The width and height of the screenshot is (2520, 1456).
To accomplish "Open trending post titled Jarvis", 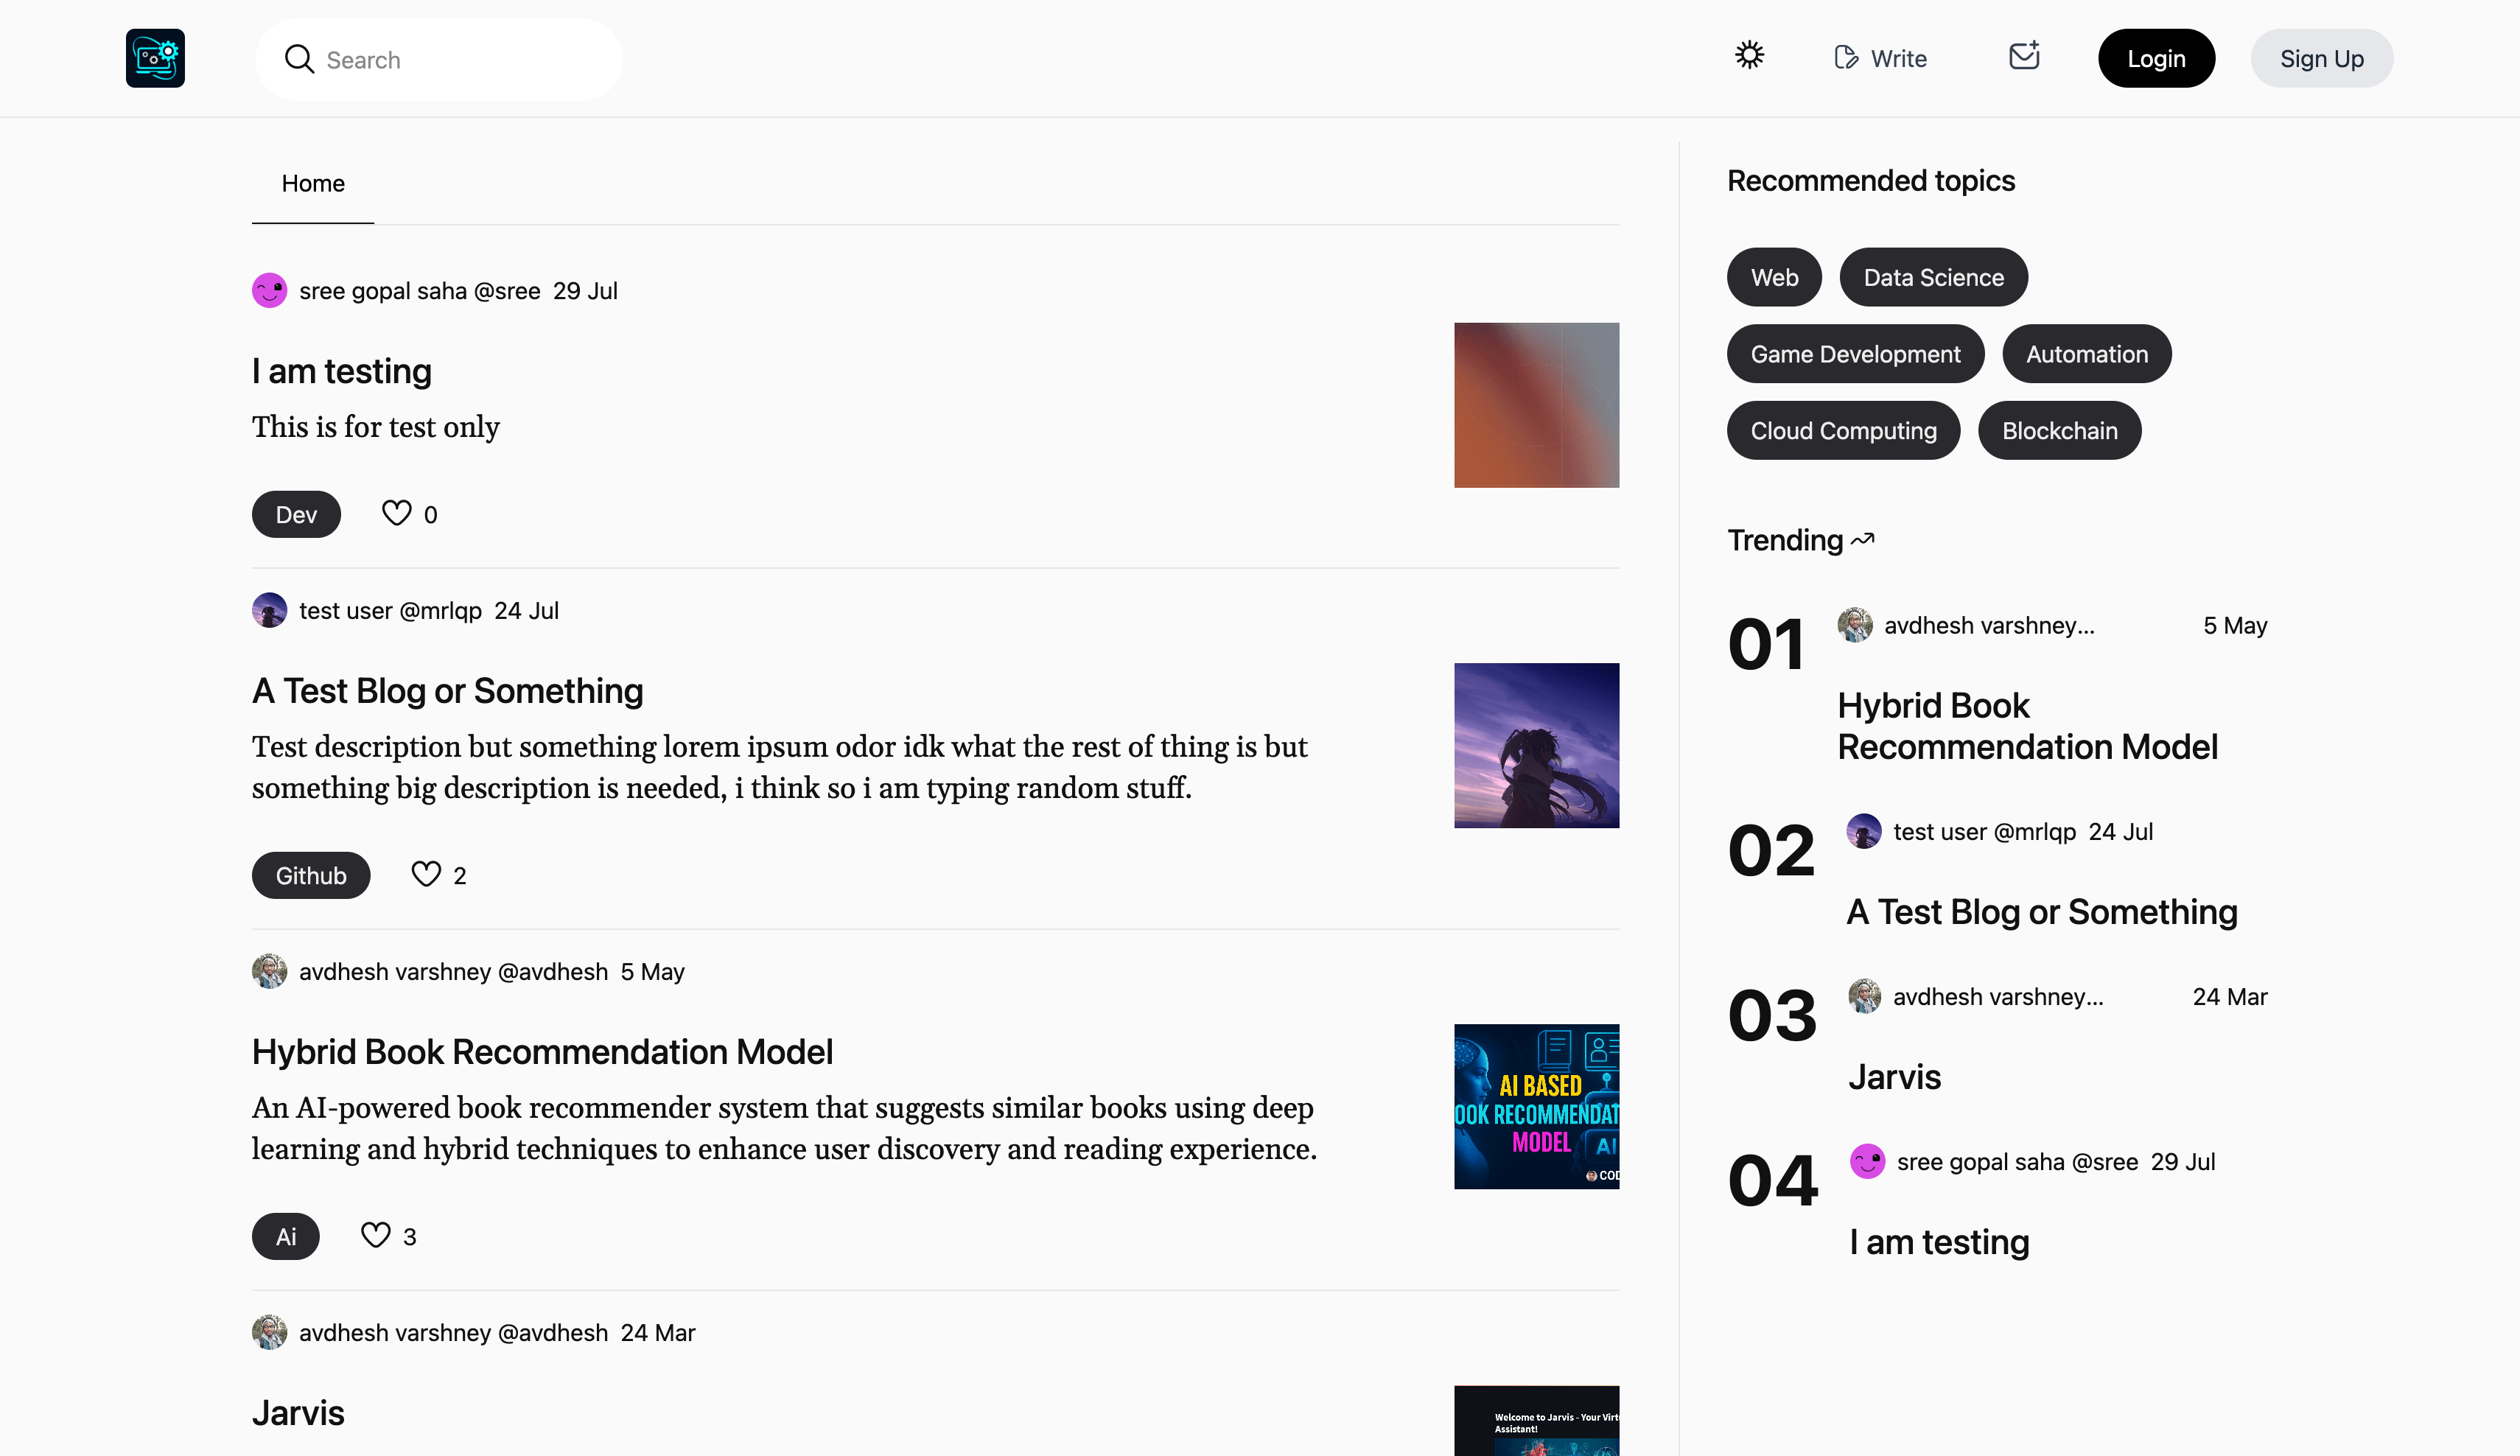I will pyautogui.click(x=1894, y=1077).
